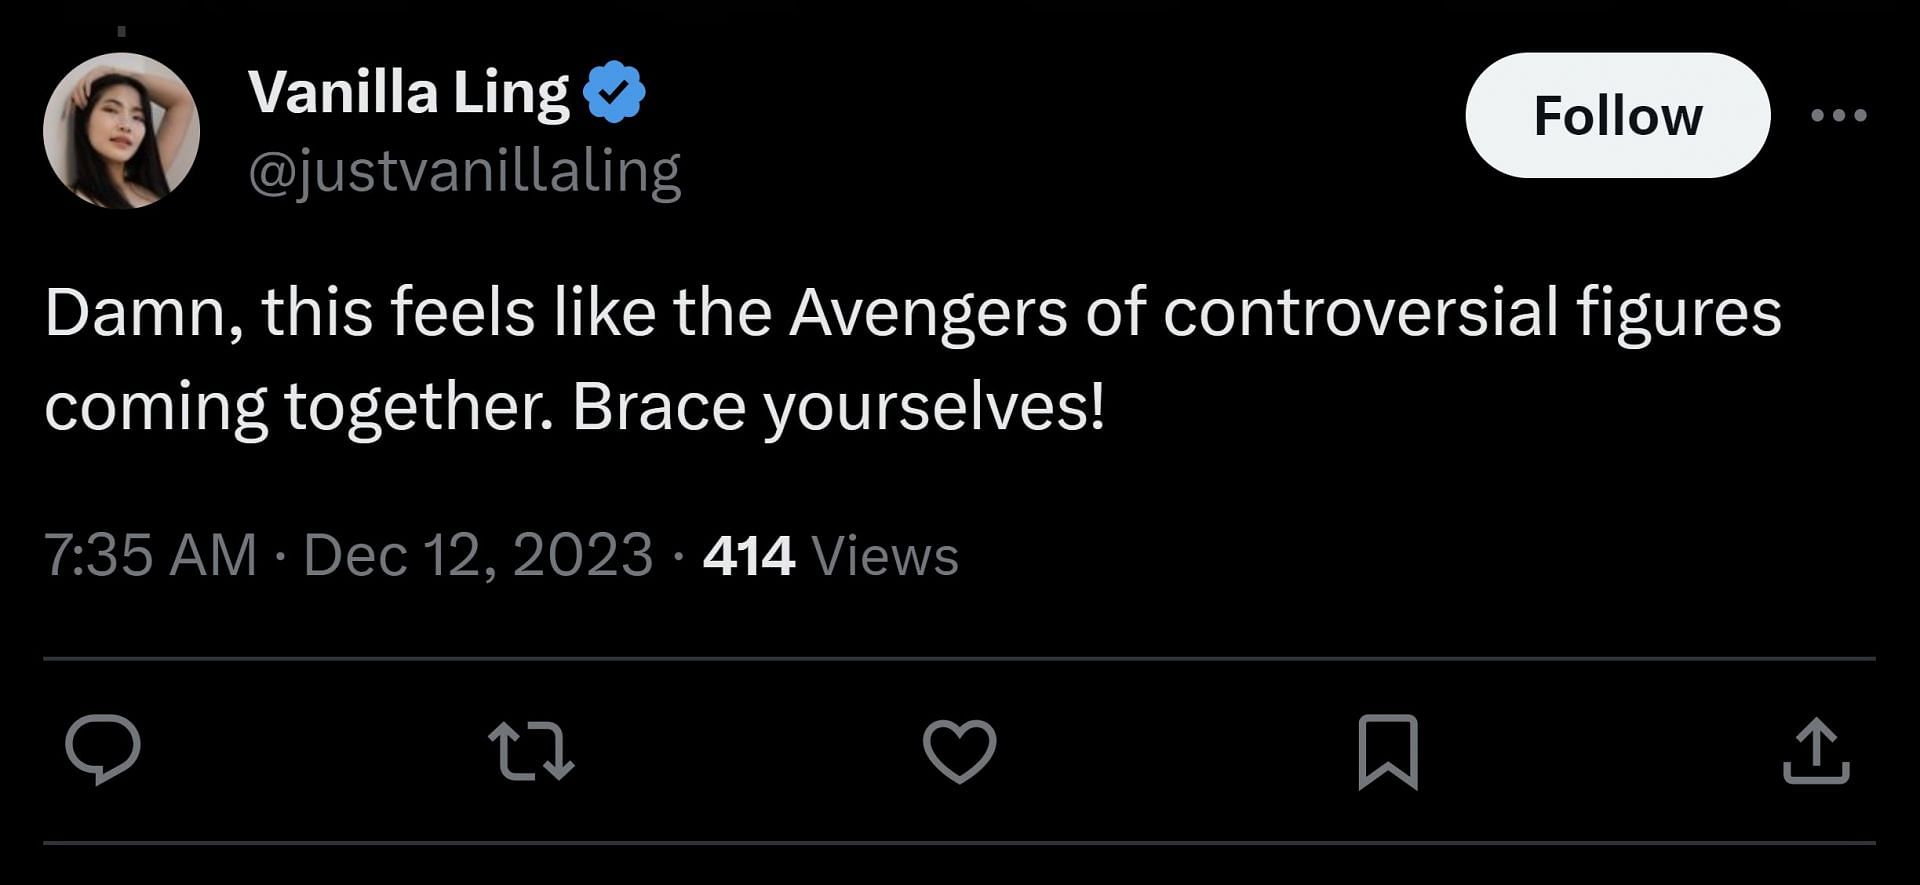Image resolution: width=1920 pixels, height=885 pixels.
Task: Click the blue verified checkmark badge
Action: click(614, 92)
